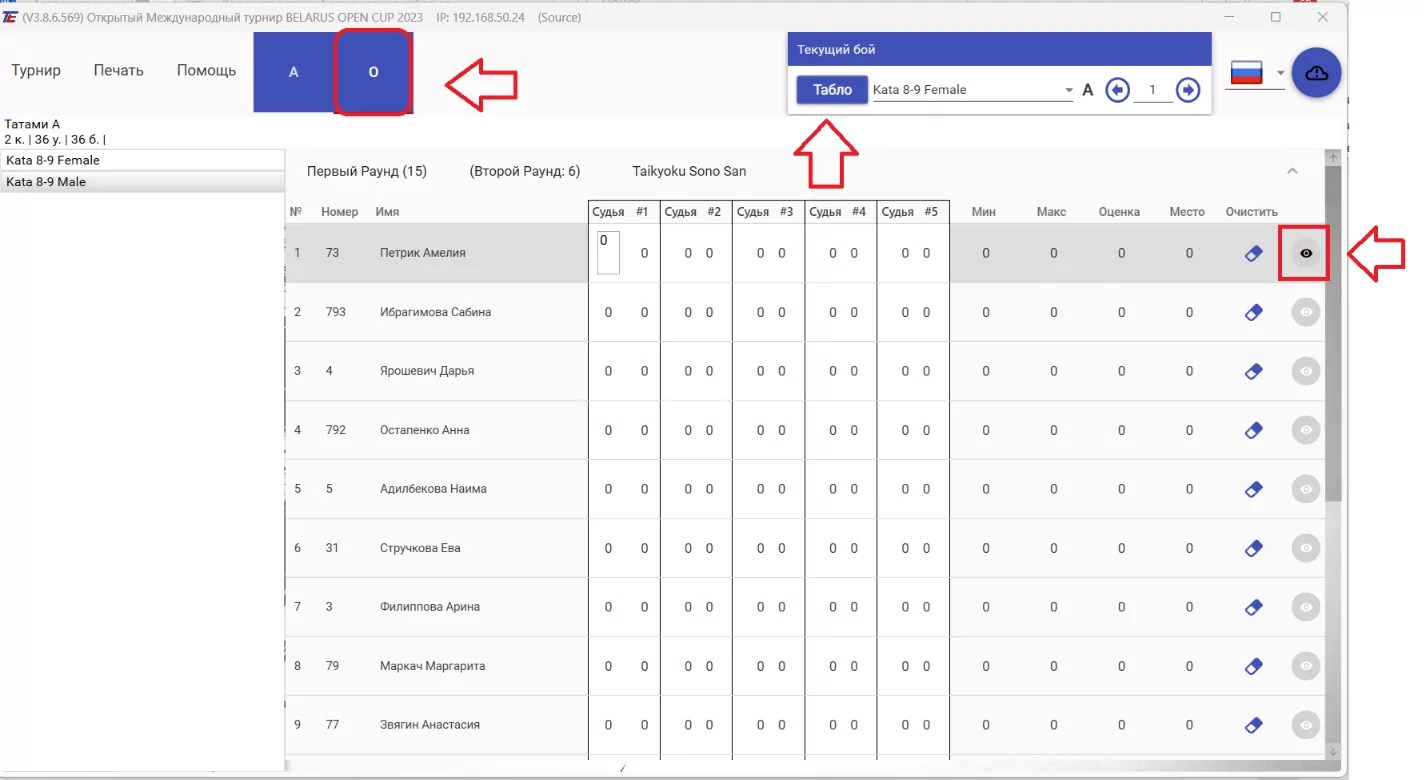This screenshot has height=780, width=1426.
Task: Click the cloud upload button
Action: (1316, 73)
